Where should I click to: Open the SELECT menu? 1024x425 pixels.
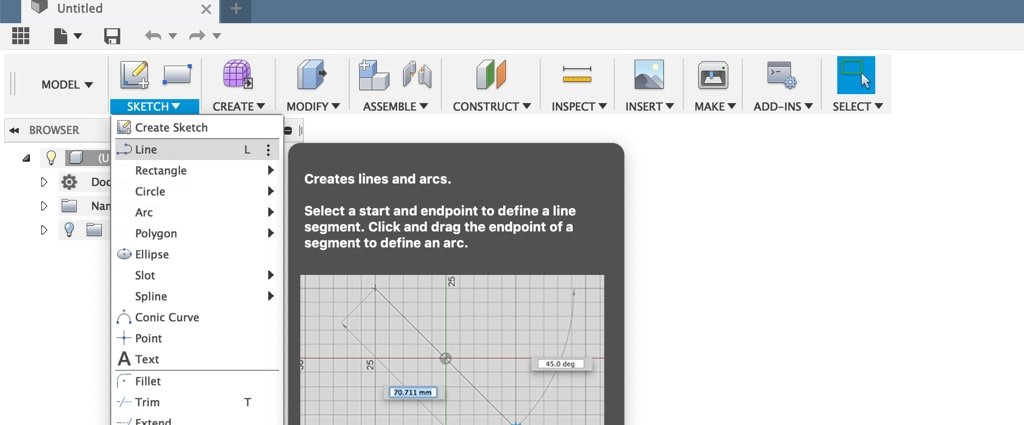coord(857,106)
